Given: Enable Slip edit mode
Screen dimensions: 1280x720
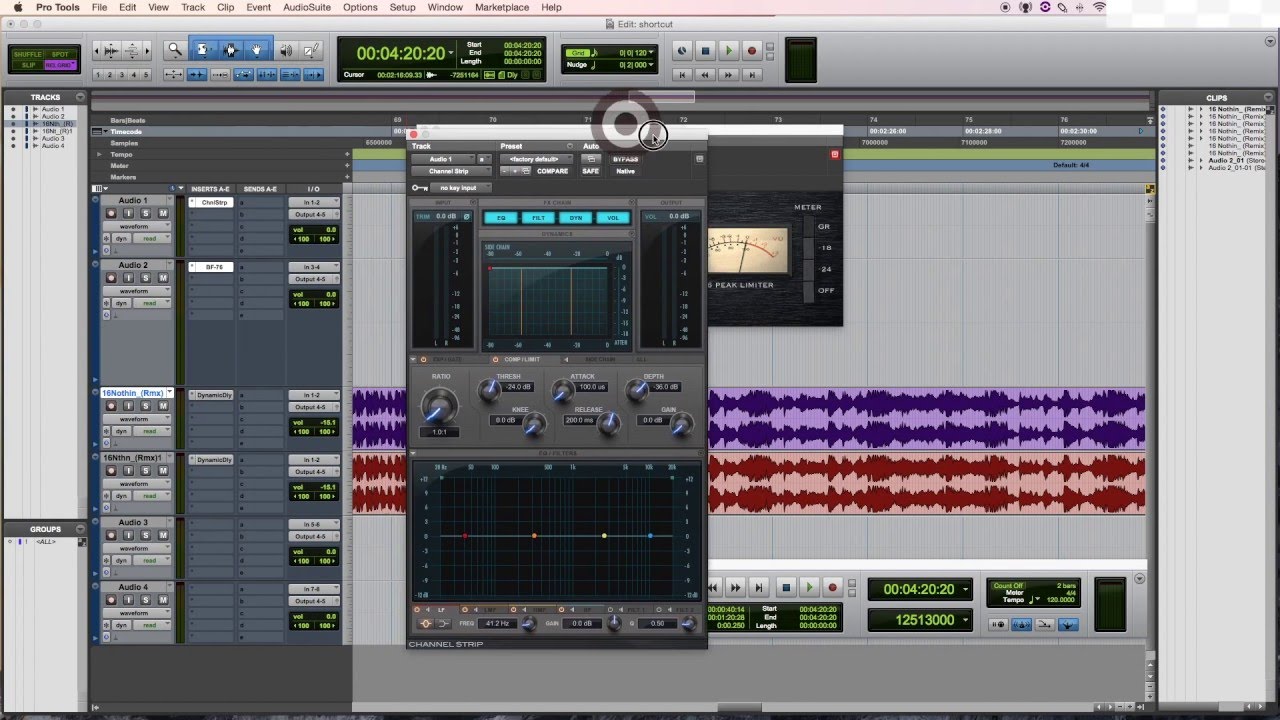Looking at the screenshot, I should click(28, 65).
